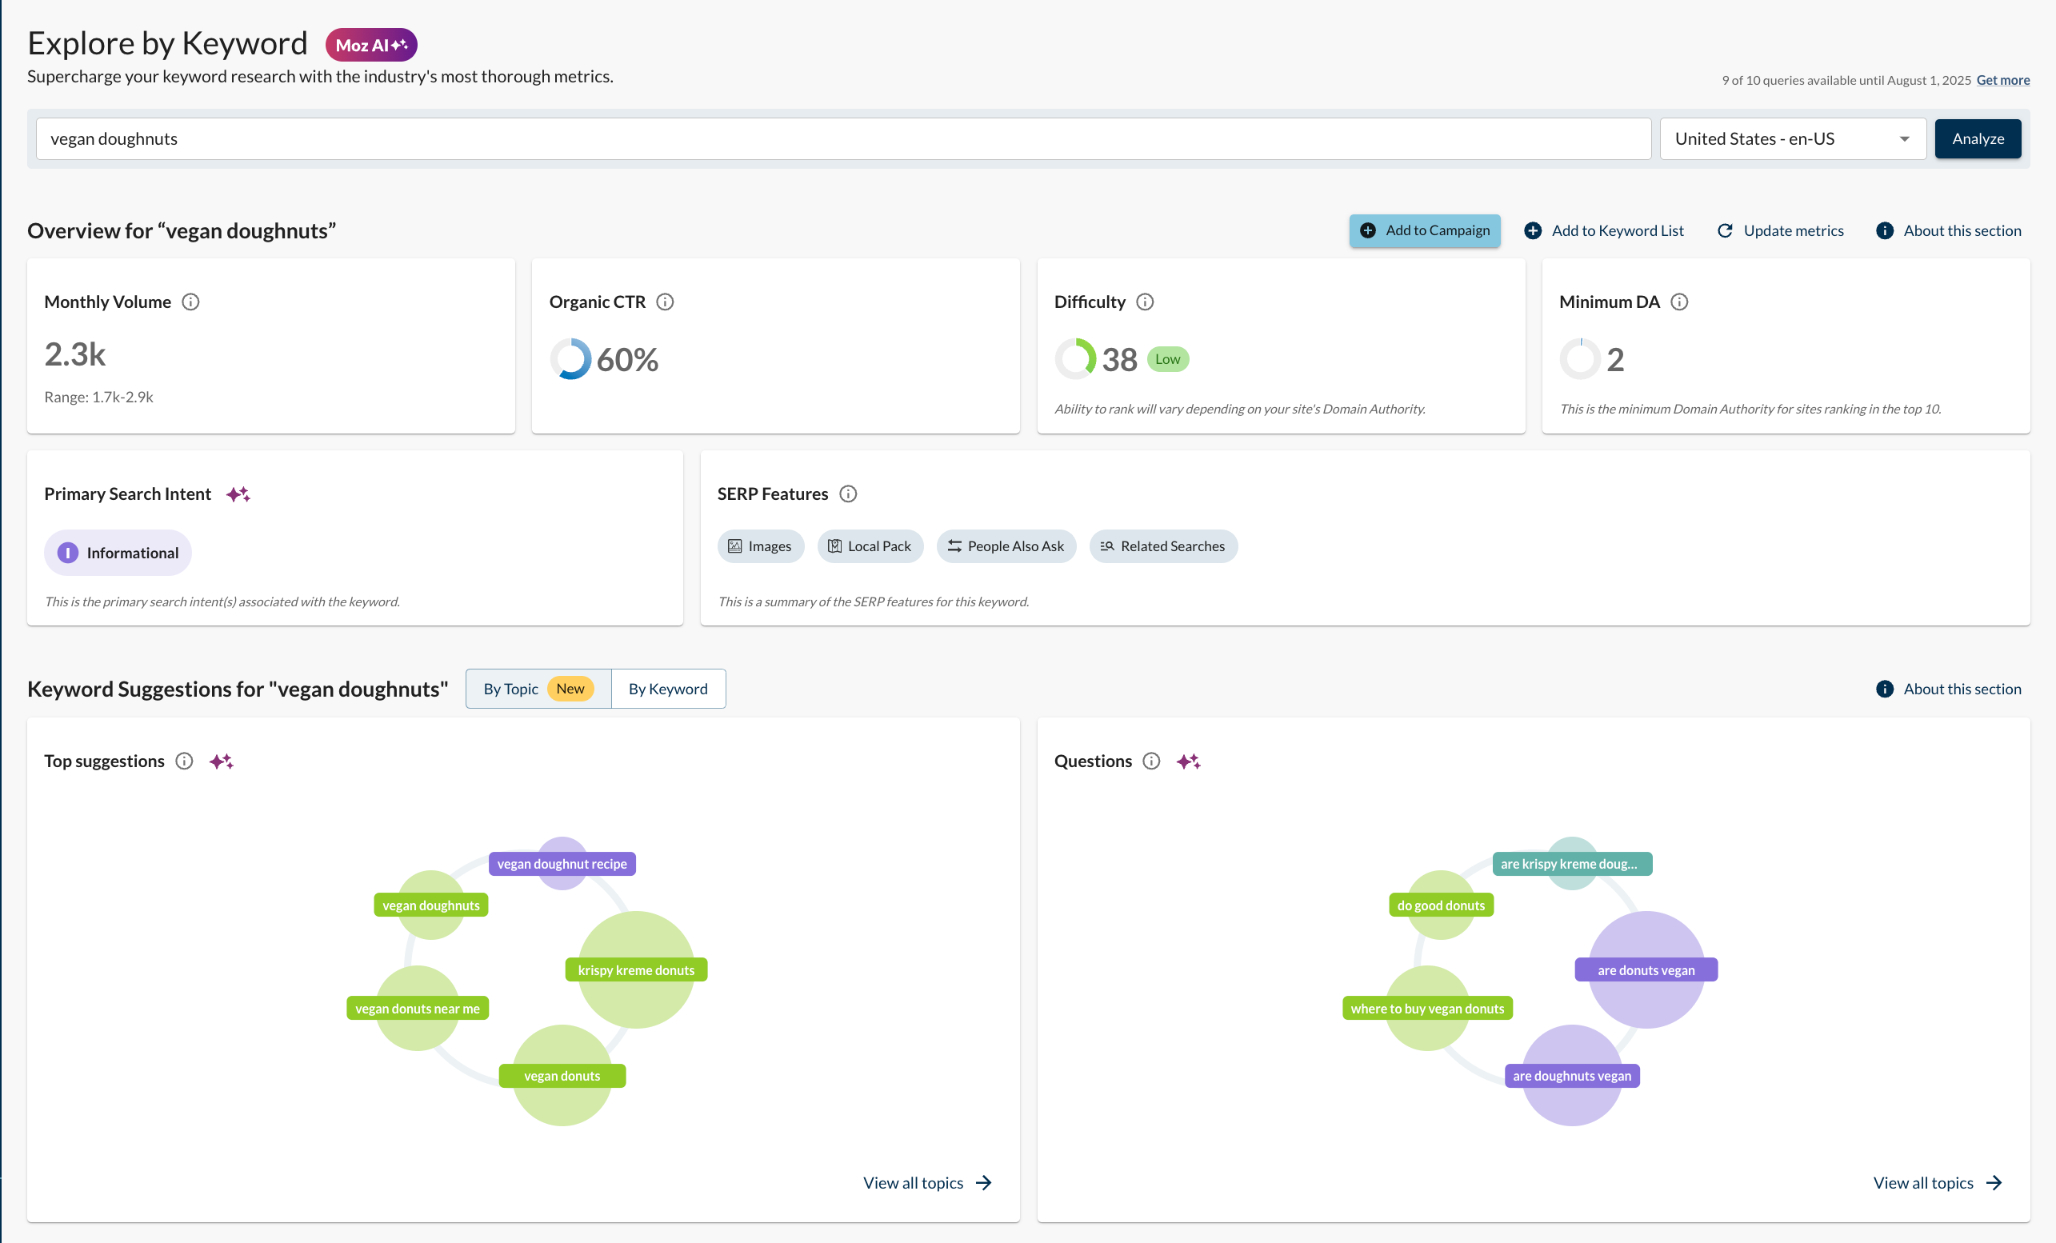2056x1243 pixels.
Task: Click the Primary Search Intent AI sparkle icon
Action: click(x=238, y=494)
